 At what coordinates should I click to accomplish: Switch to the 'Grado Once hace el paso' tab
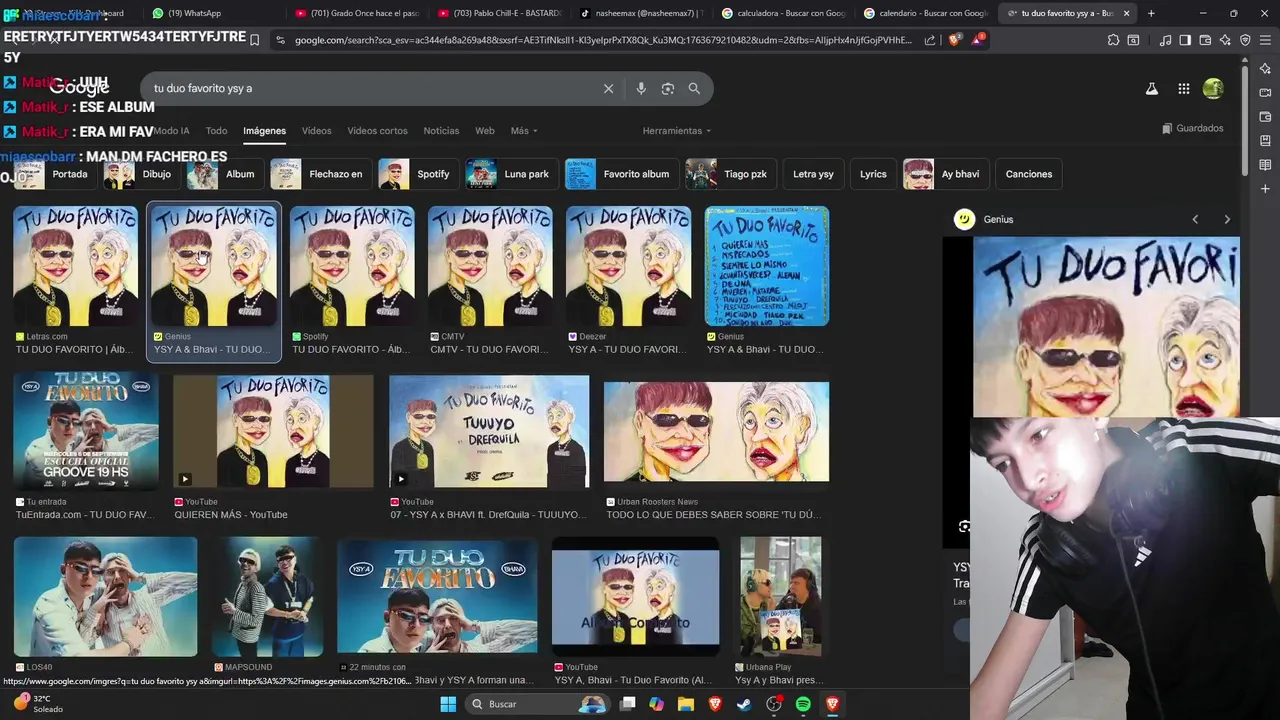tap(358, 13)
